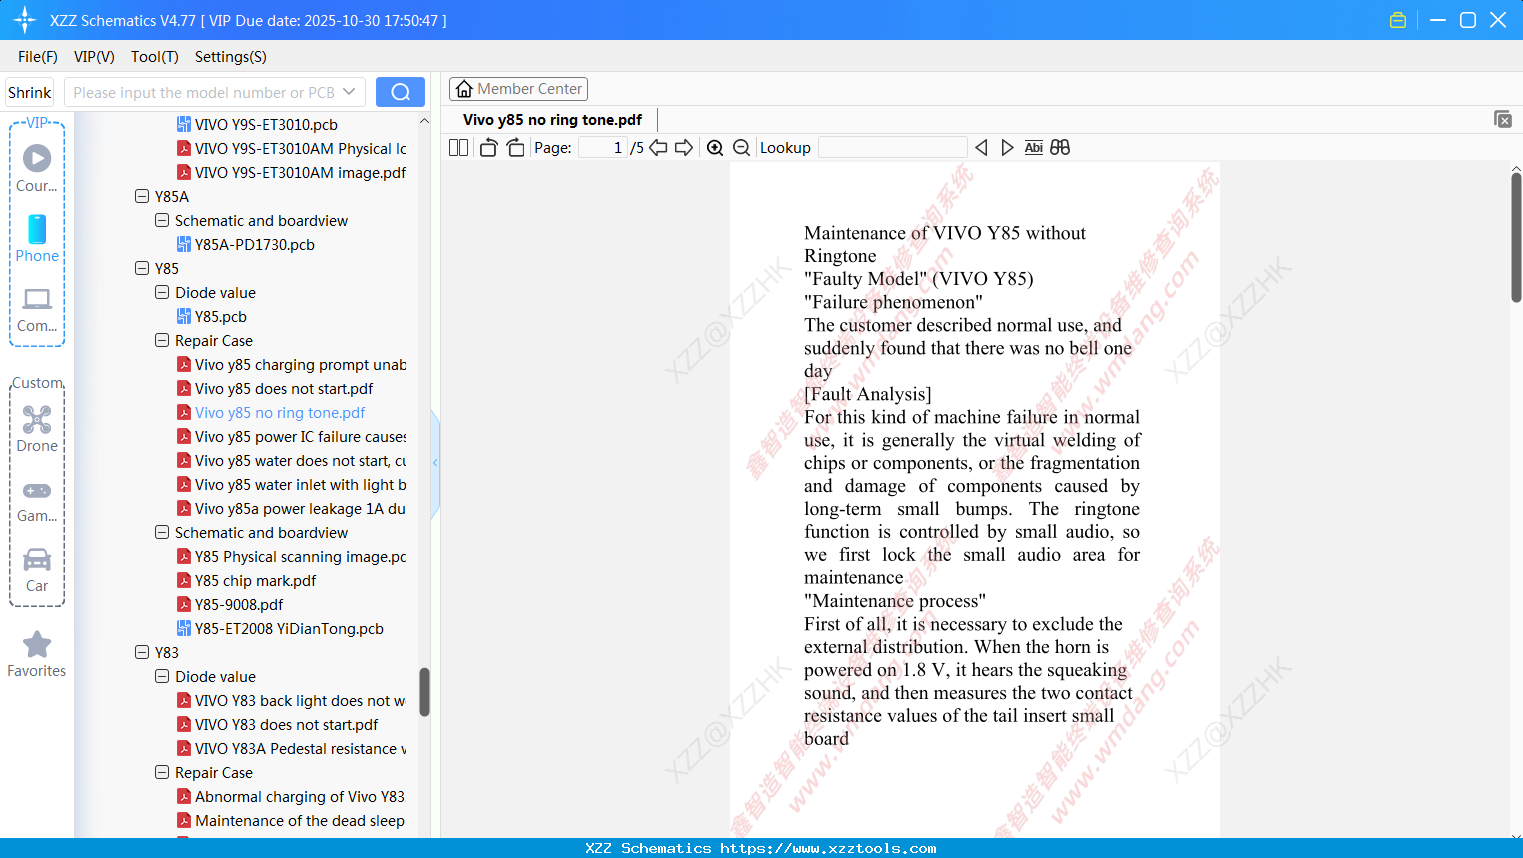The height and width of the screenshot is (858, 1523).
Task: Go to the next PDF page arrow
Action: pyautogui.click(x=684, y=148)
